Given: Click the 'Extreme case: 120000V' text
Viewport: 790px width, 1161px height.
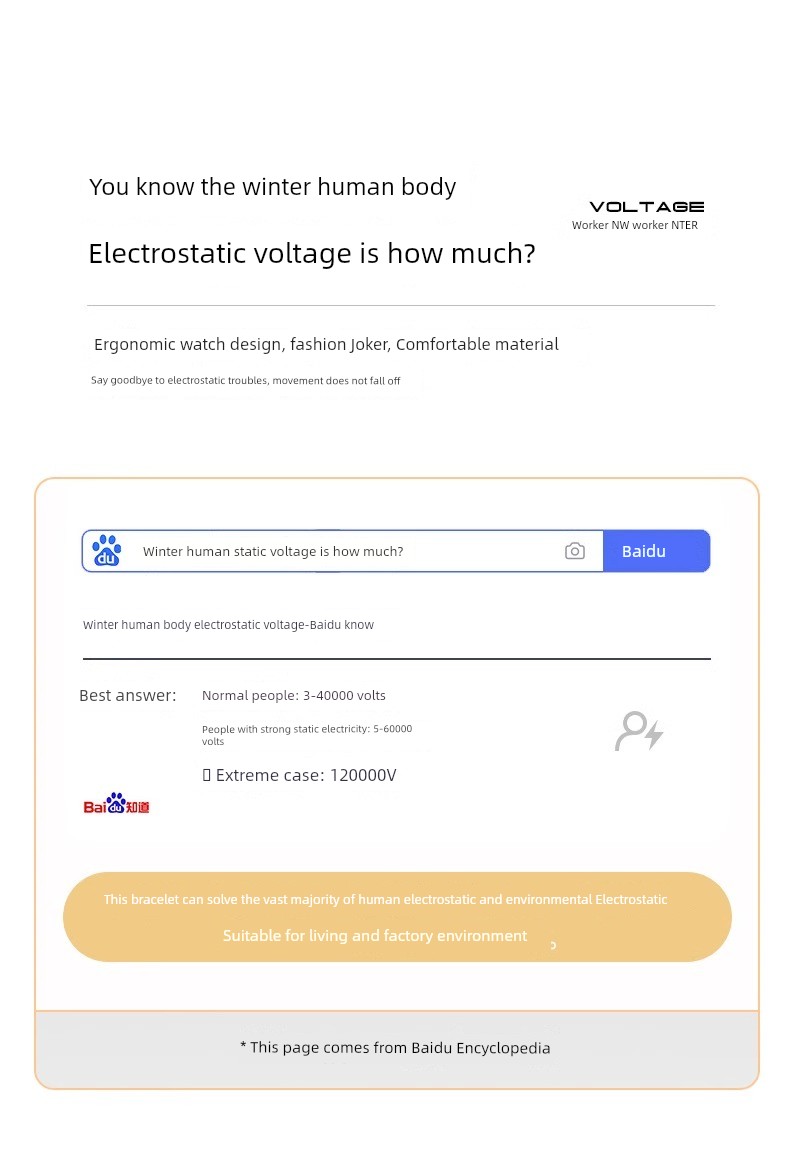Looking at the screenshot, I should click(x=306, y=775).
